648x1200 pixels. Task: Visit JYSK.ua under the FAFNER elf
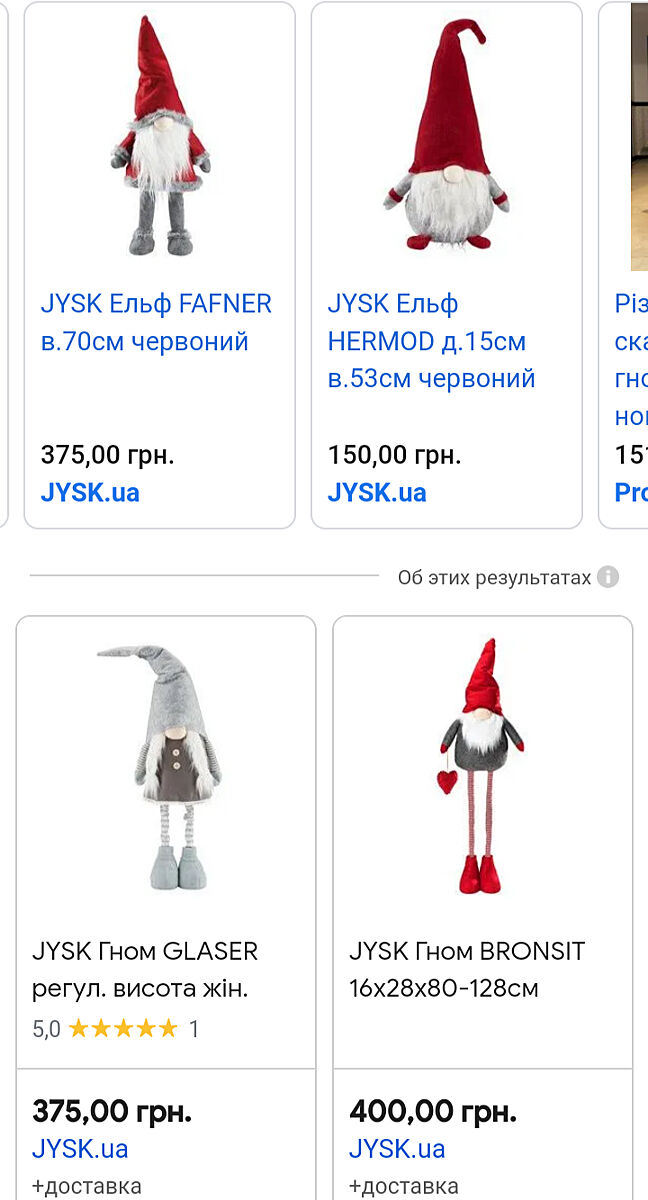(x=90, y=493)
